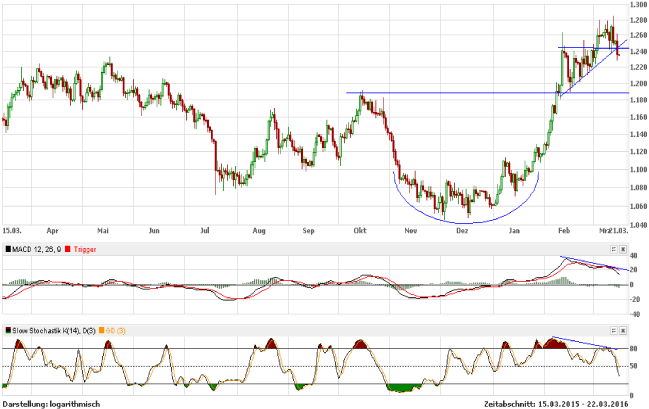The height and width of the screenshot is (409, 649).
Task: Click the 'Jul' month label on time axis
Action: pyautogui.click(x=205, y=230)
